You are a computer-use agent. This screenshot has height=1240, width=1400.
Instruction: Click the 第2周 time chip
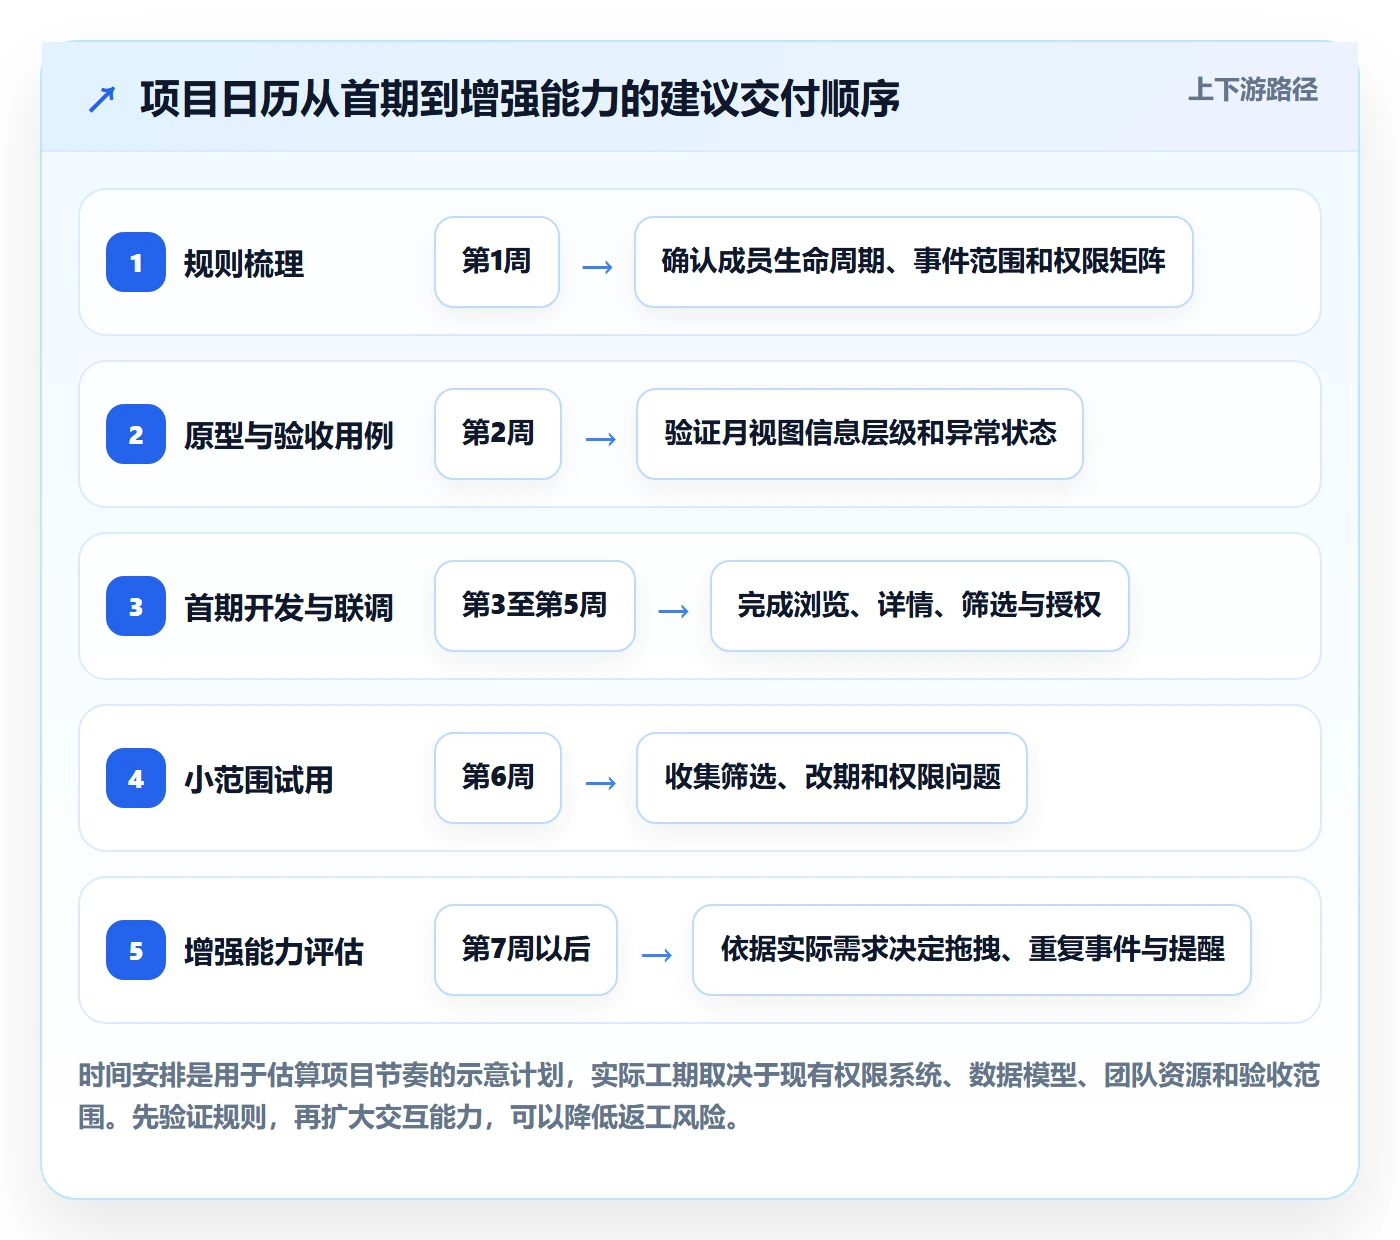(x=498, y=434)
